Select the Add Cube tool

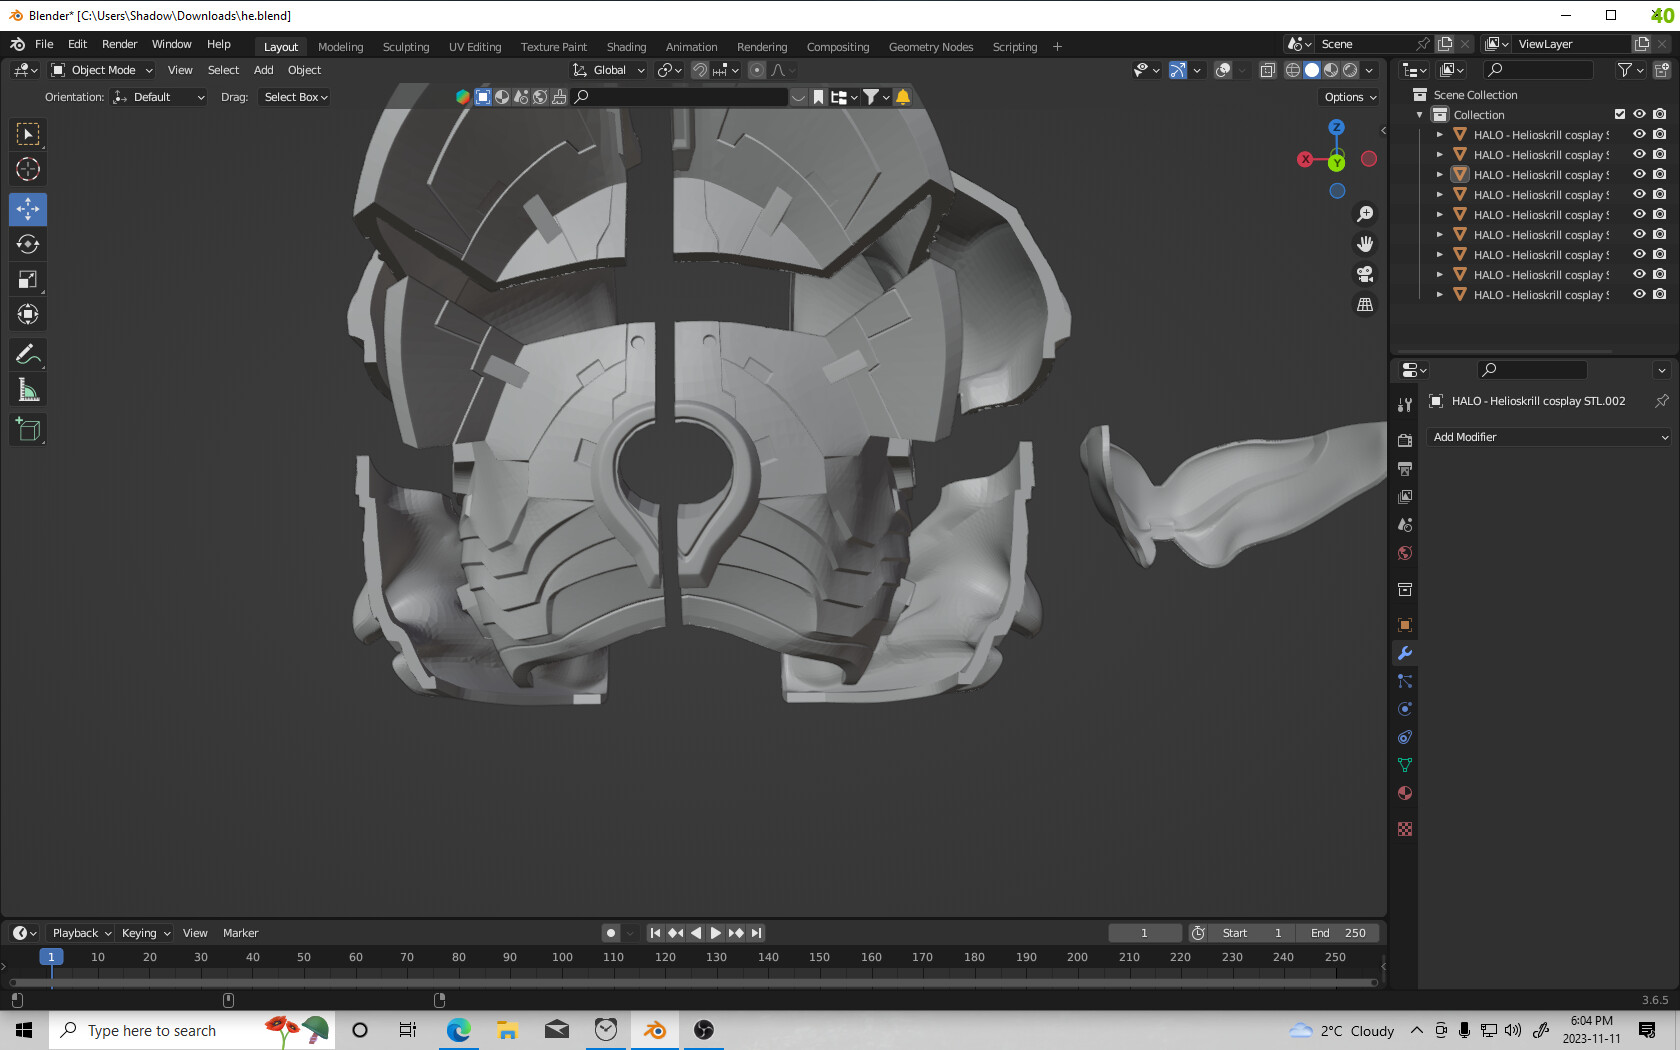pyautogui.click(x=28, y=430)
